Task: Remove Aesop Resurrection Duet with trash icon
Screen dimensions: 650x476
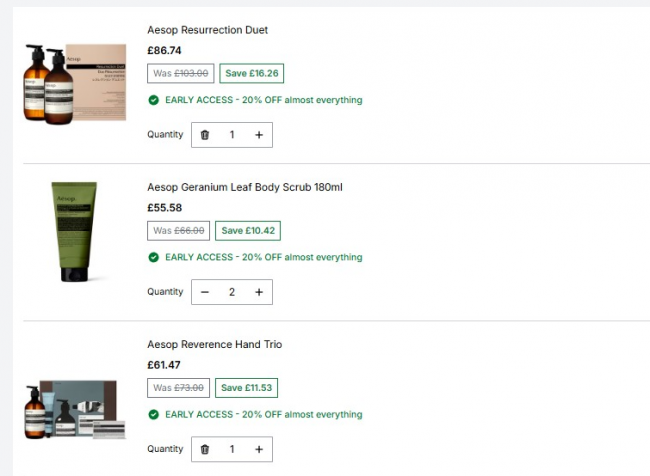Action: [205, 135]
